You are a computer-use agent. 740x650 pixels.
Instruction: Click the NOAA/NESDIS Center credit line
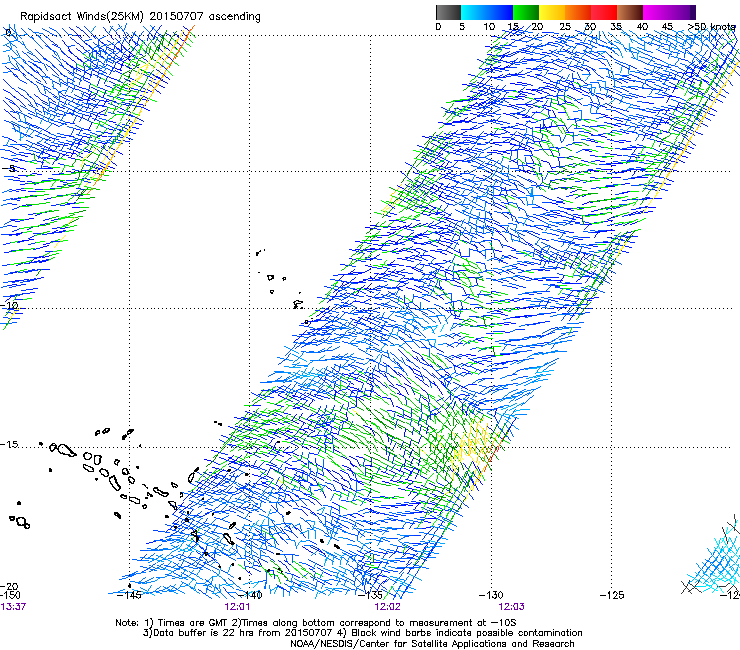pos(432,644)
